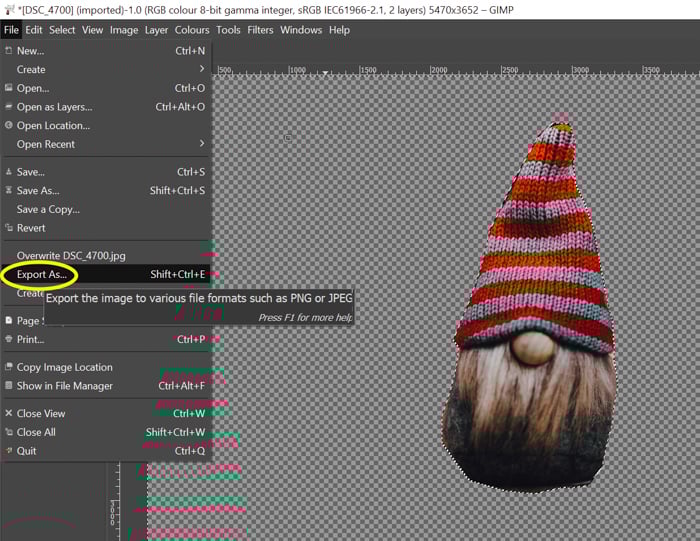
Task: Click the Shift+Ctrl+E shortcut text
Action: click(x=178, y=274)
